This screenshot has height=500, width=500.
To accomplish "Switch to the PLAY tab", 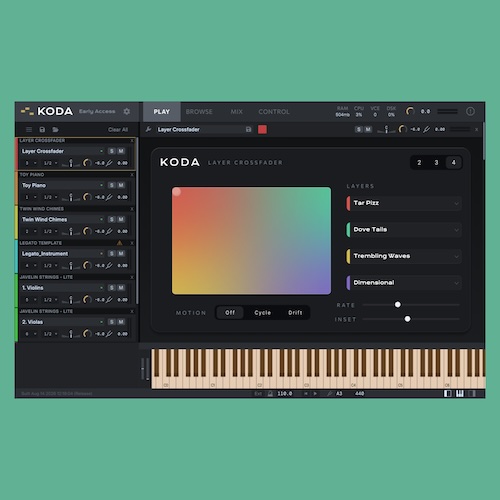I will pos(162,112).
